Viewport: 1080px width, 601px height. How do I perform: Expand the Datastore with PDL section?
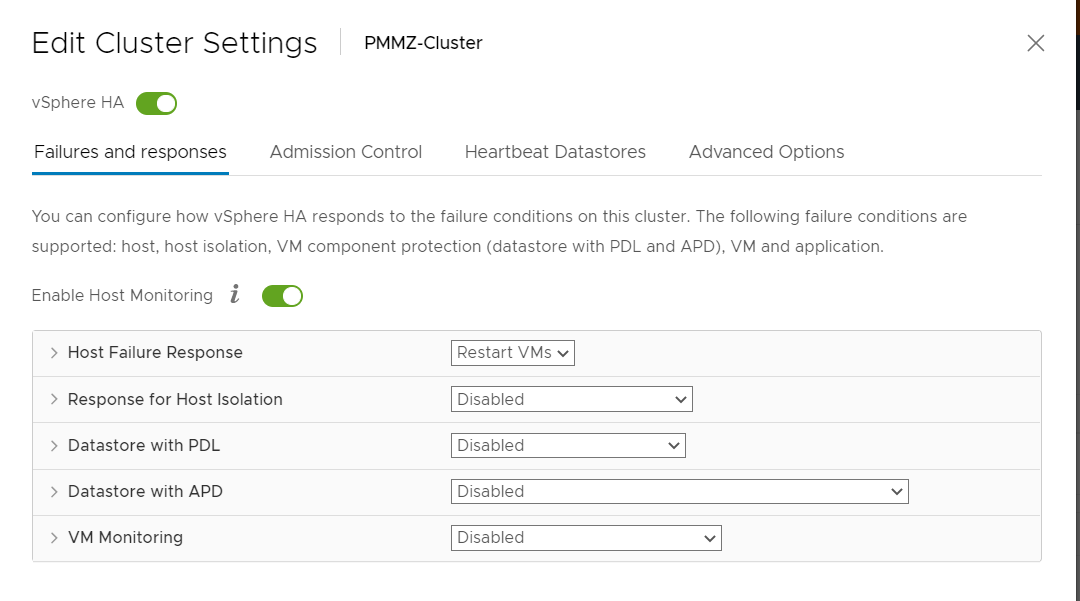pos(54,445)
